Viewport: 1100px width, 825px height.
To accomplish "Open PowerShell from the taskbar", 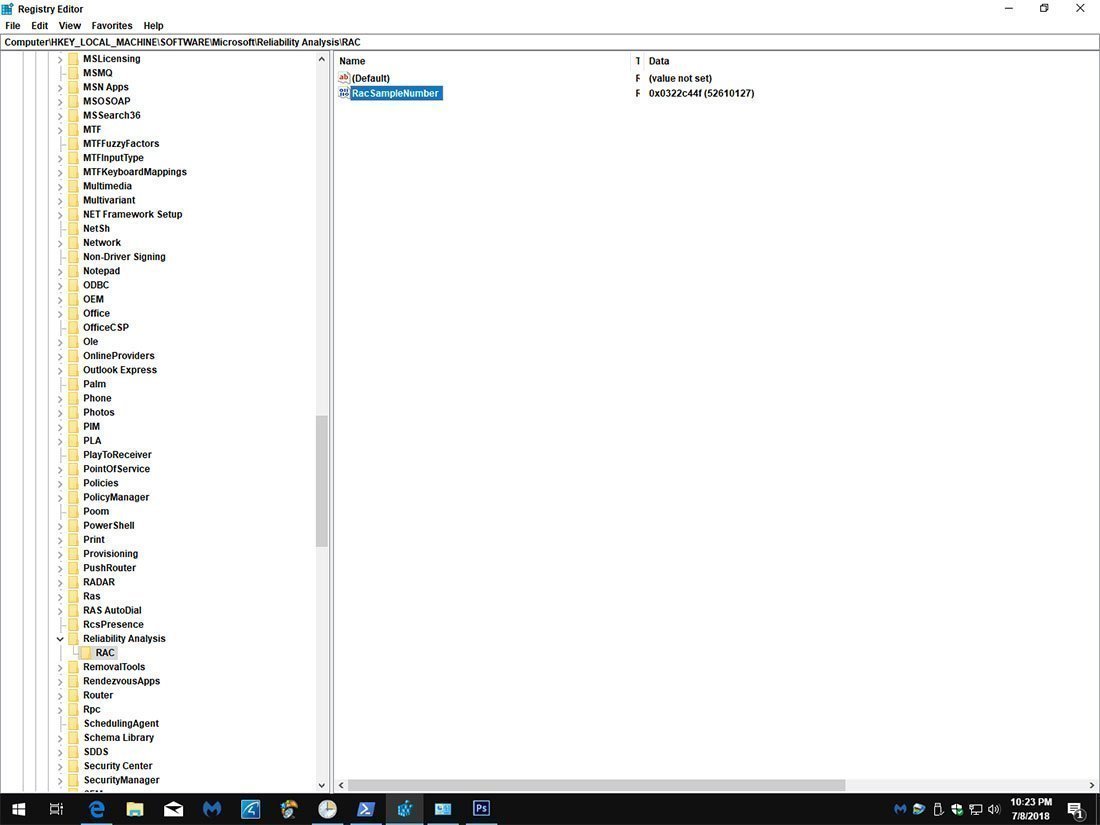I will (x=365, y=809).
